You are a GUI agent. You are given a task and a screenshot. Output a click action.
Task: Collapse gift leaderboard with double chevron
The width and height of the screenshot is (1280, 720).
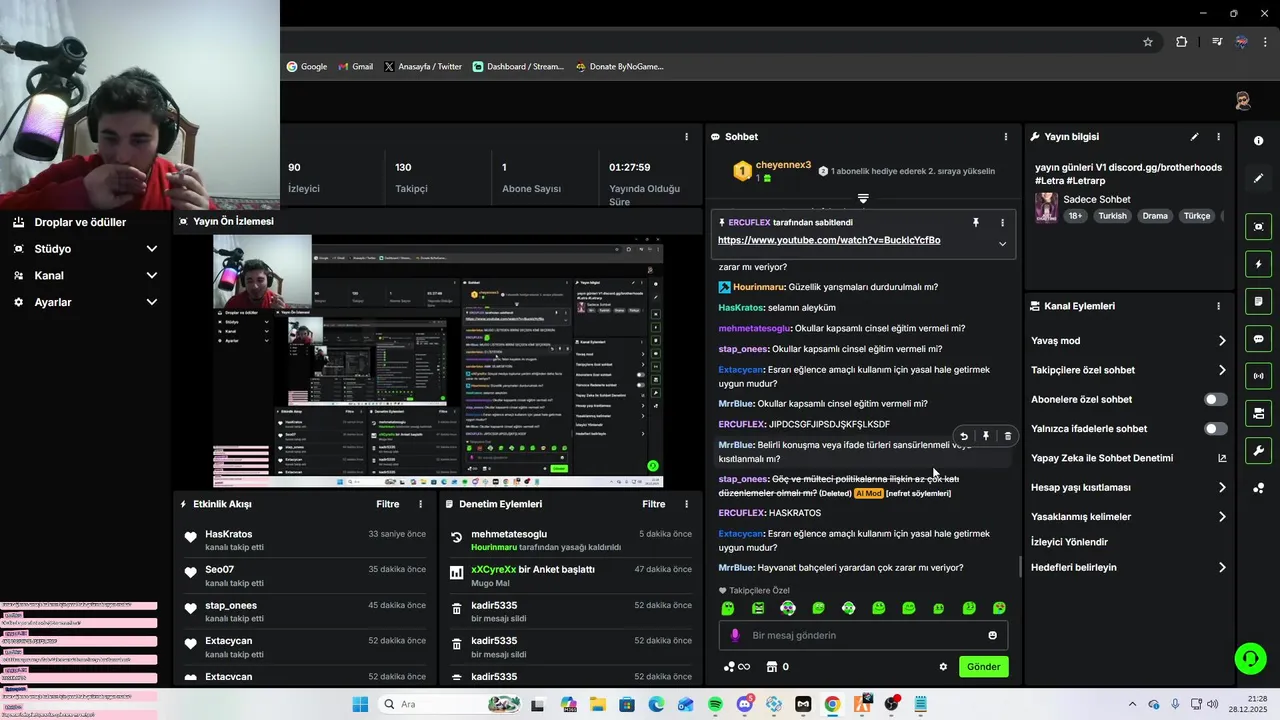(863, 199)
